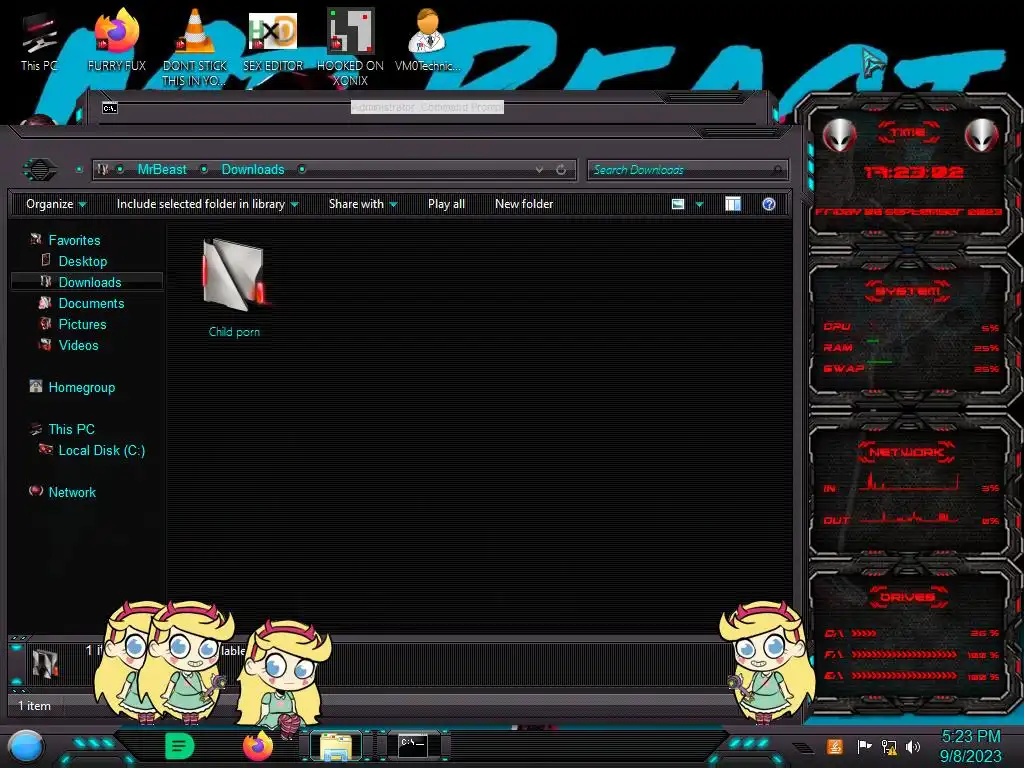1024x768 pixels.
Task: Click Play all in the Explorer toolbar
Action: (x=446, y=204)
